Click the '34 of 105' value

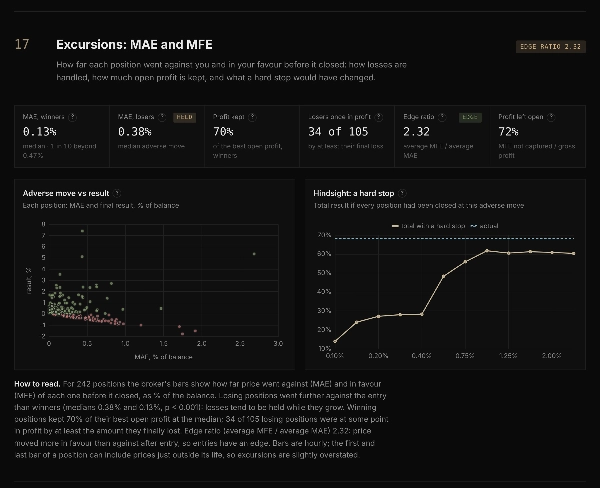338,132
